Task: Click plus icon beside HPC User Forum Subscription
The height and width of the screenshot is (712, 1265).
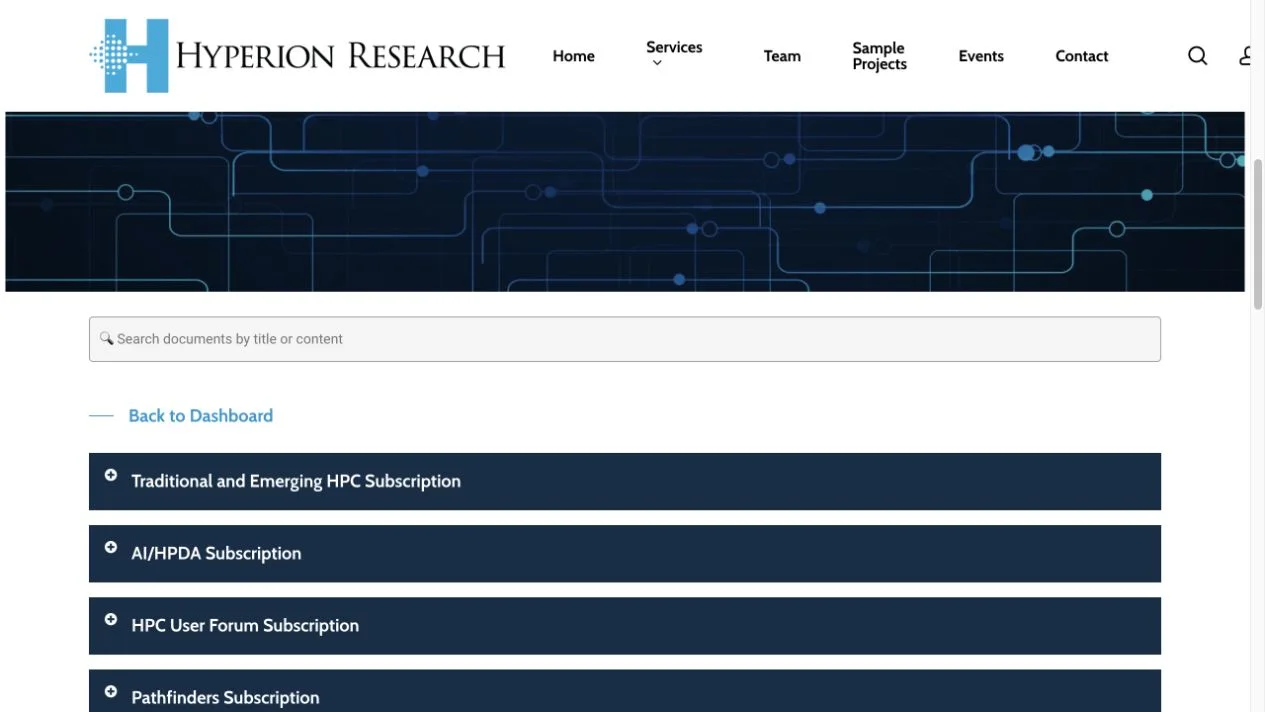Action: coord(111,619)
